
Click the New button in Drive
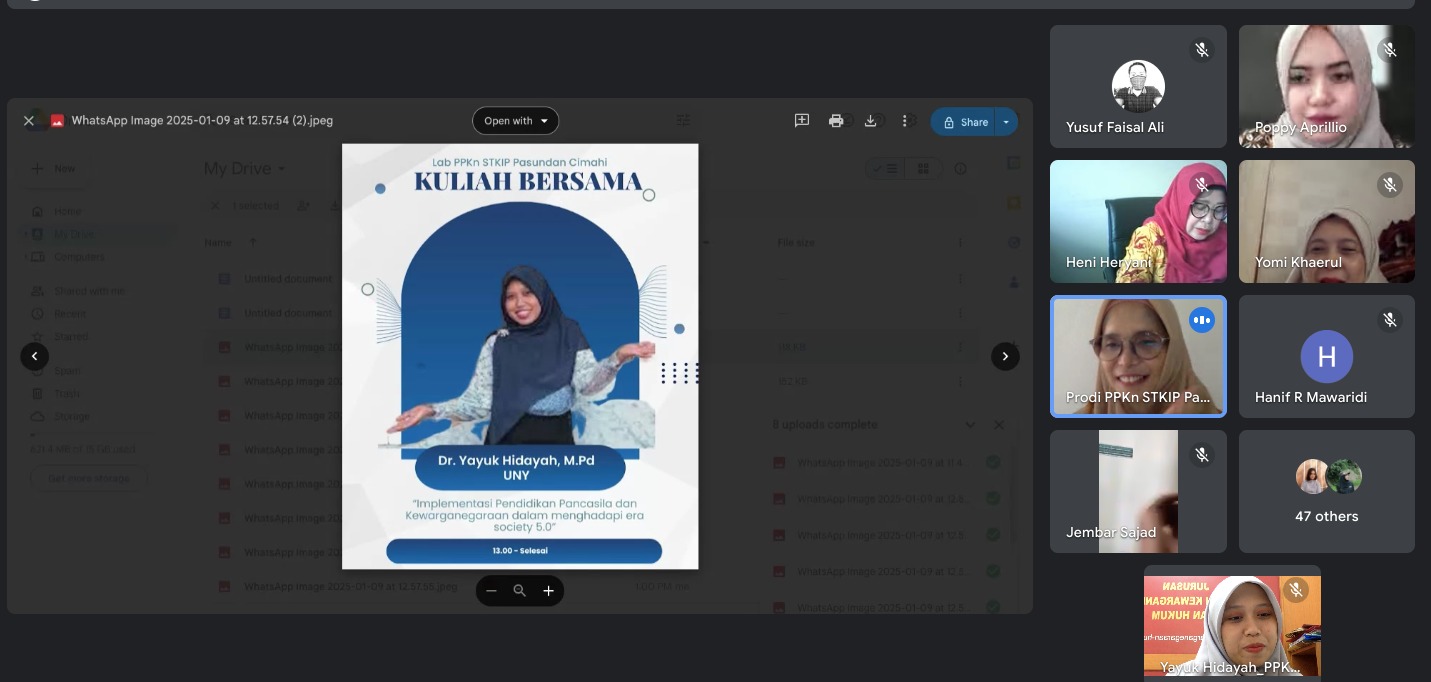54,169
